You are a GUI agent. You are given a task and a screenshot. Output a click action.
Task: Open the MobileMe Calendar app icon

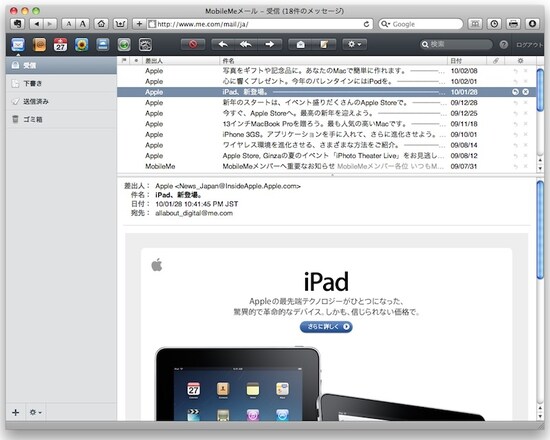[60, 45]
